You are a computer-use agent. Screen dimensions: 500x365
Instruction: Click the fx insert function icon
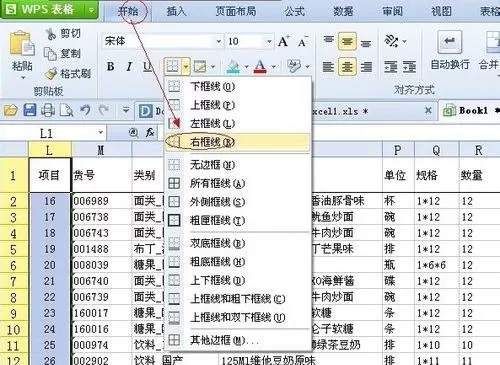pos(150,133)
